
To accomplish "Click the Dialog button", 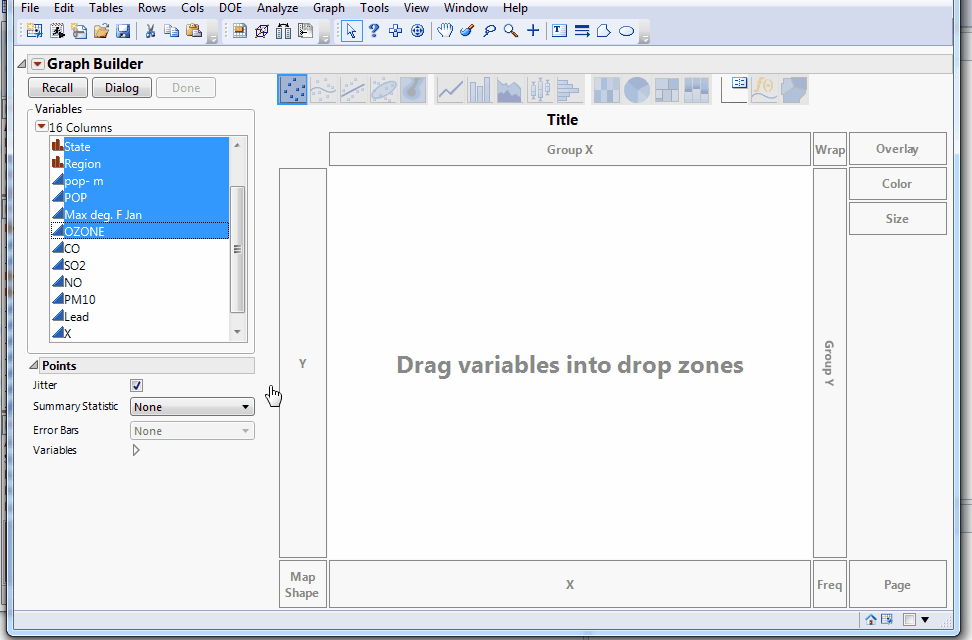I will pos(121,87).
